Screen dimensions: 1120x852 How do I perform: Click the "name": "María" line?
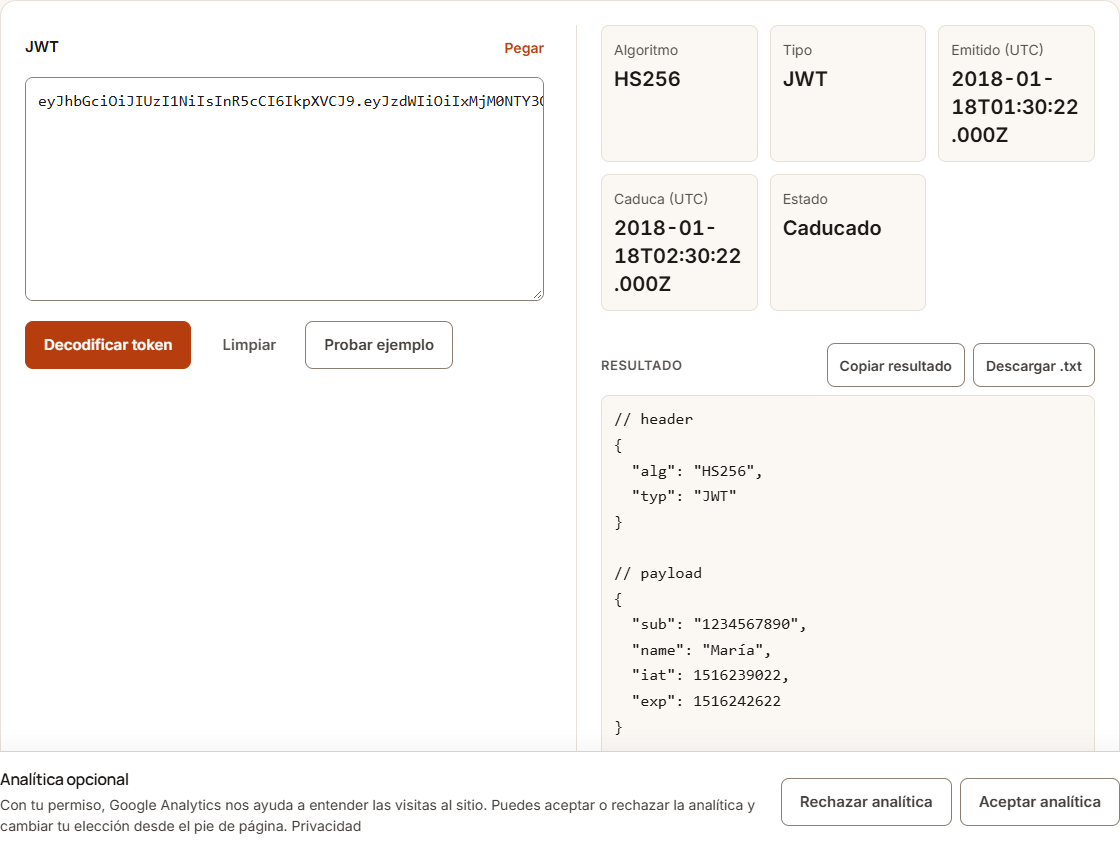click(701, 651)
